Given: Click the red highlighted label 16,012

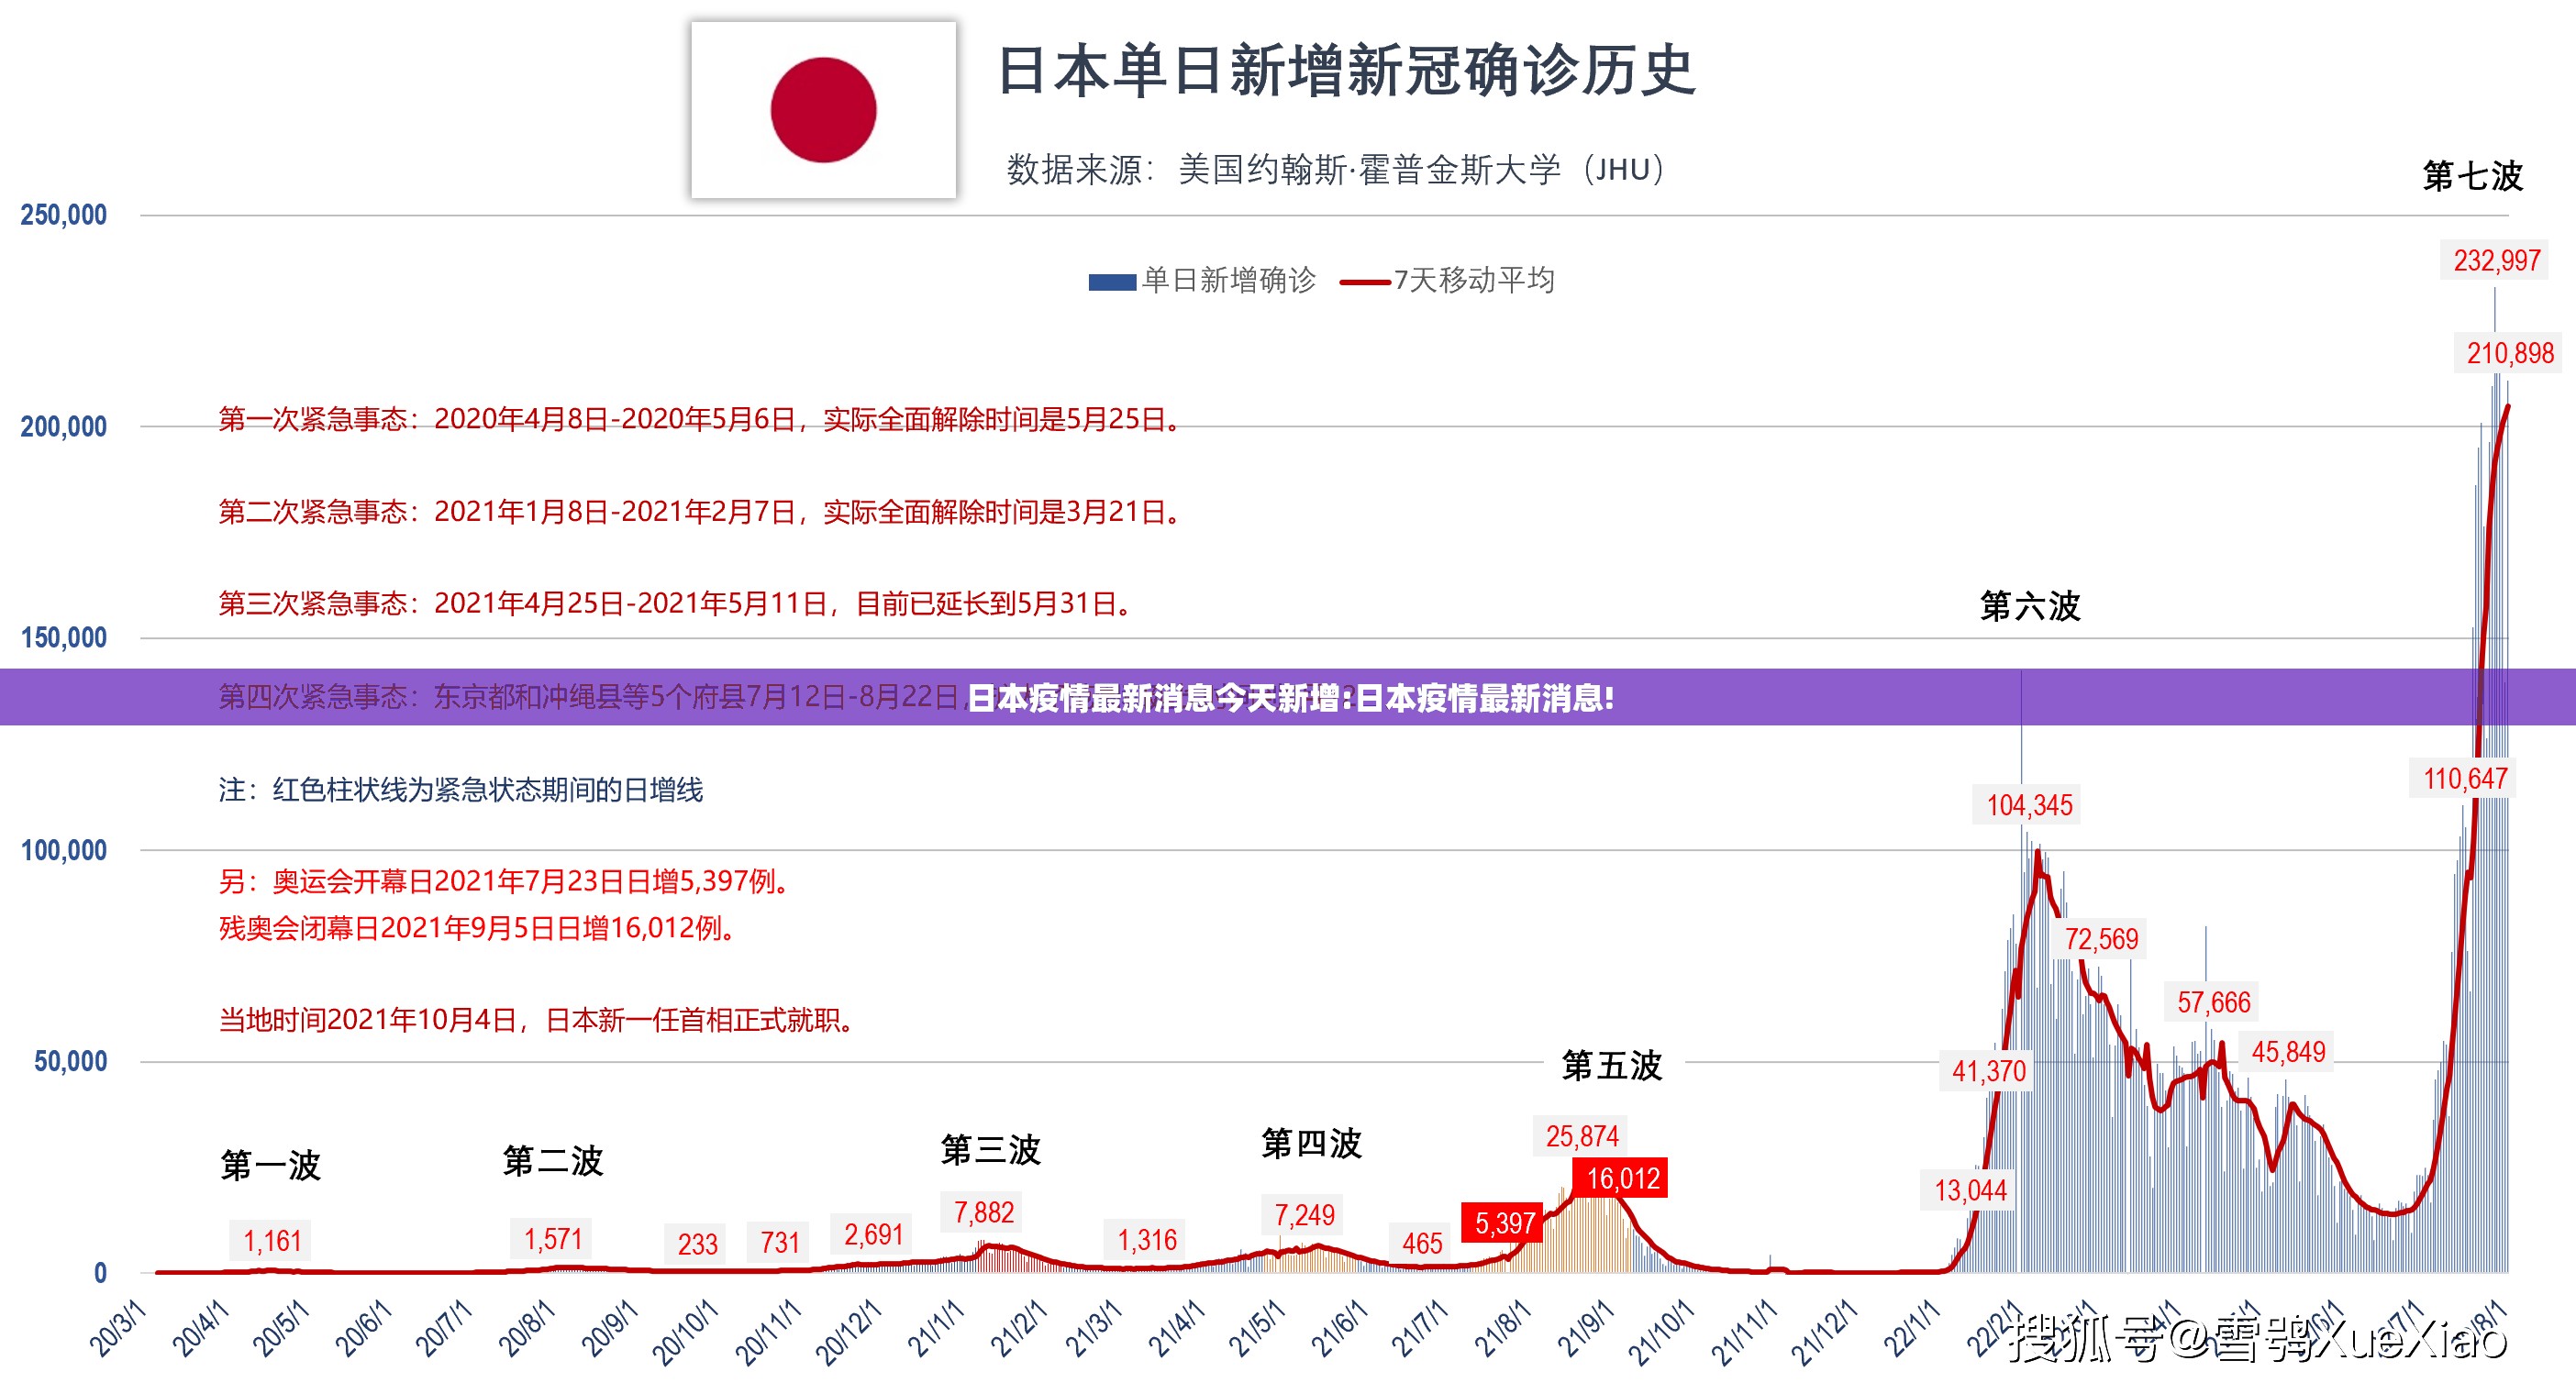Looking at the screenshot, I should click(x=1623, y=1179).
